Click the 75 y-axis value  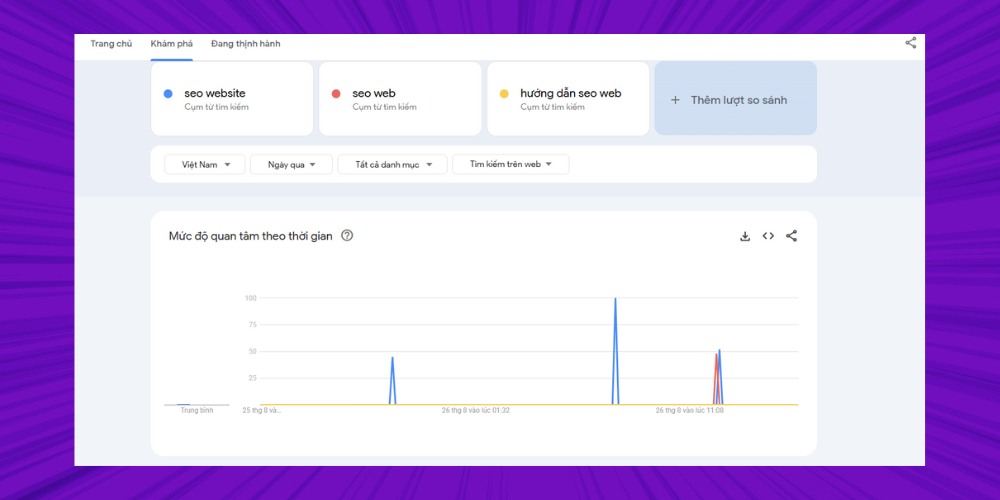(x=252, y=325)
